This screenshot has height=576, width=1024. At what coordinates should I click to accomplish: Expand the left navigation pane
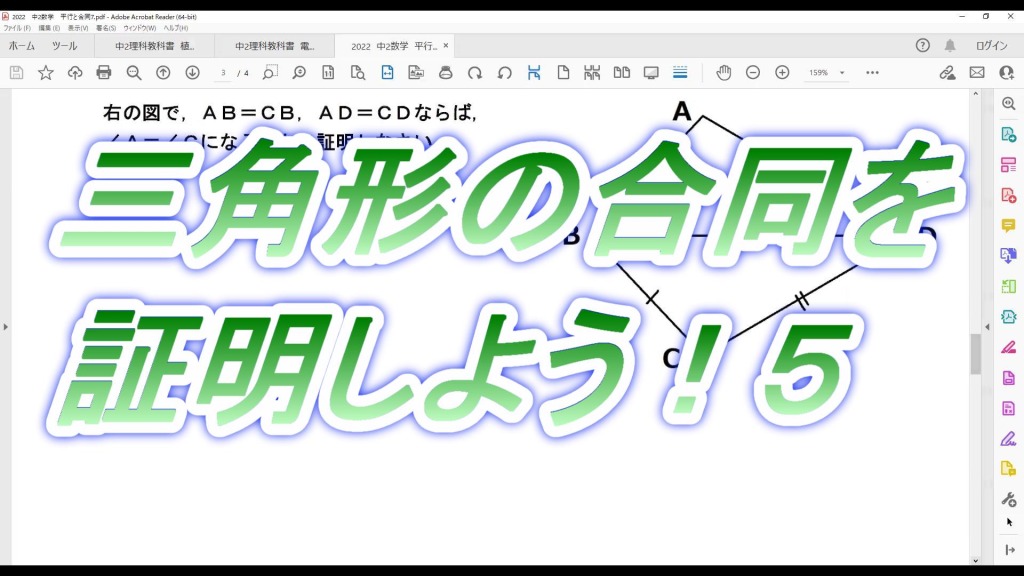point(5,327)
